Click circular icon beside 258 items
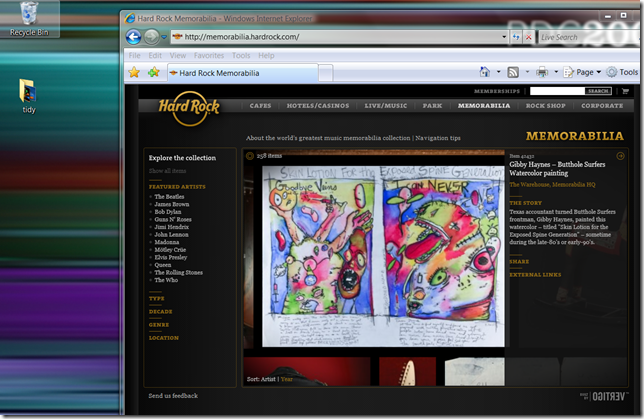Viewport: 644px width, 419px height. pyautogui.click(x=249, y=156)
